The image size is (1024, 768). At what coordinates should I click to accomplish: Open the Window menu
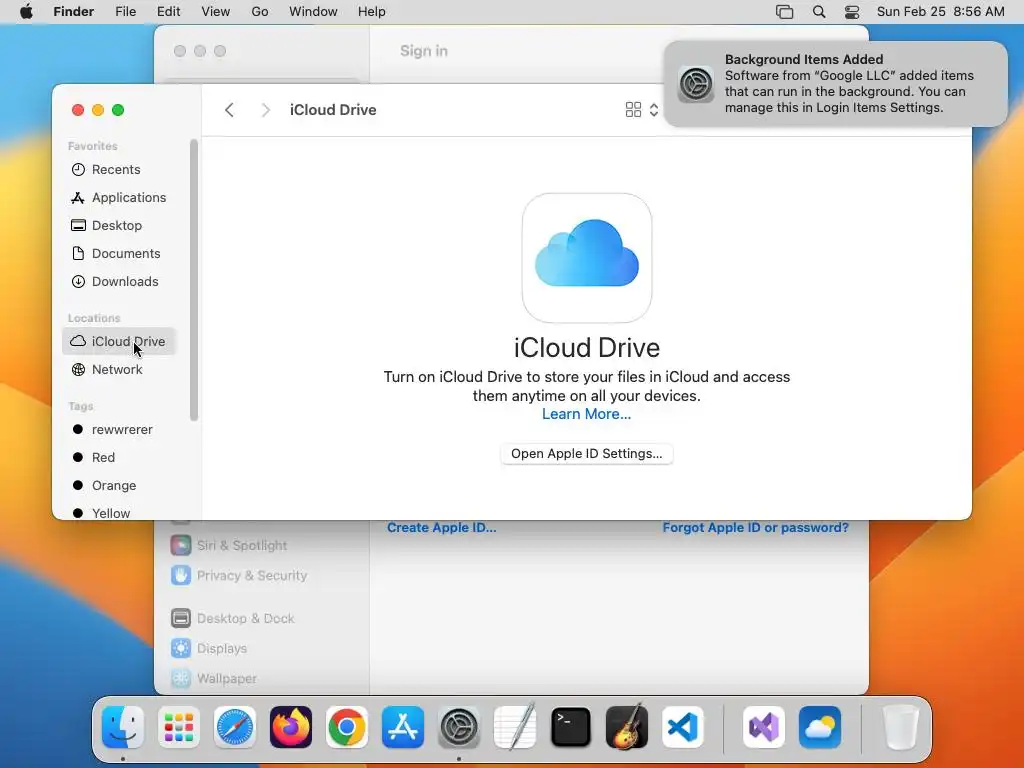pos(313,12)
